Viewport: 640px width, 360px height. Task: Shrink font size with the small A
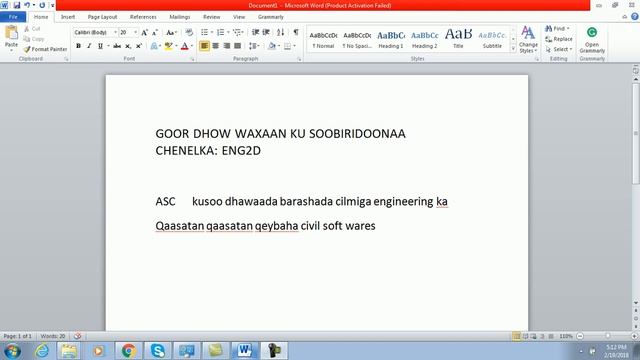click(x=155, y=32)
